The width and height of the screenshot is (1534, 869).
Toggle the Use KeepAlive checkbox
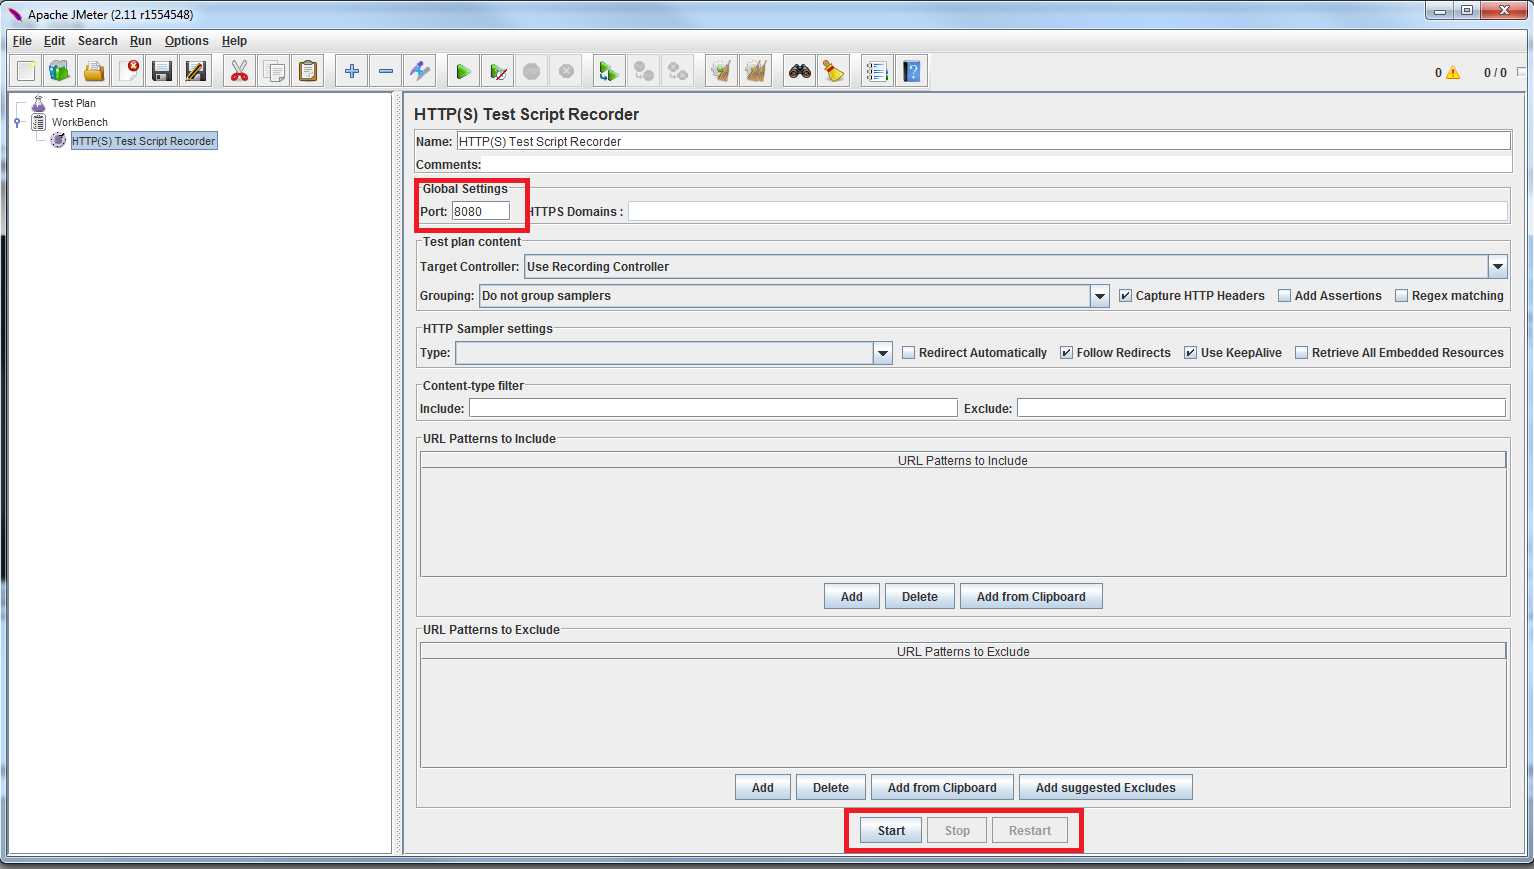[1191, 353]
